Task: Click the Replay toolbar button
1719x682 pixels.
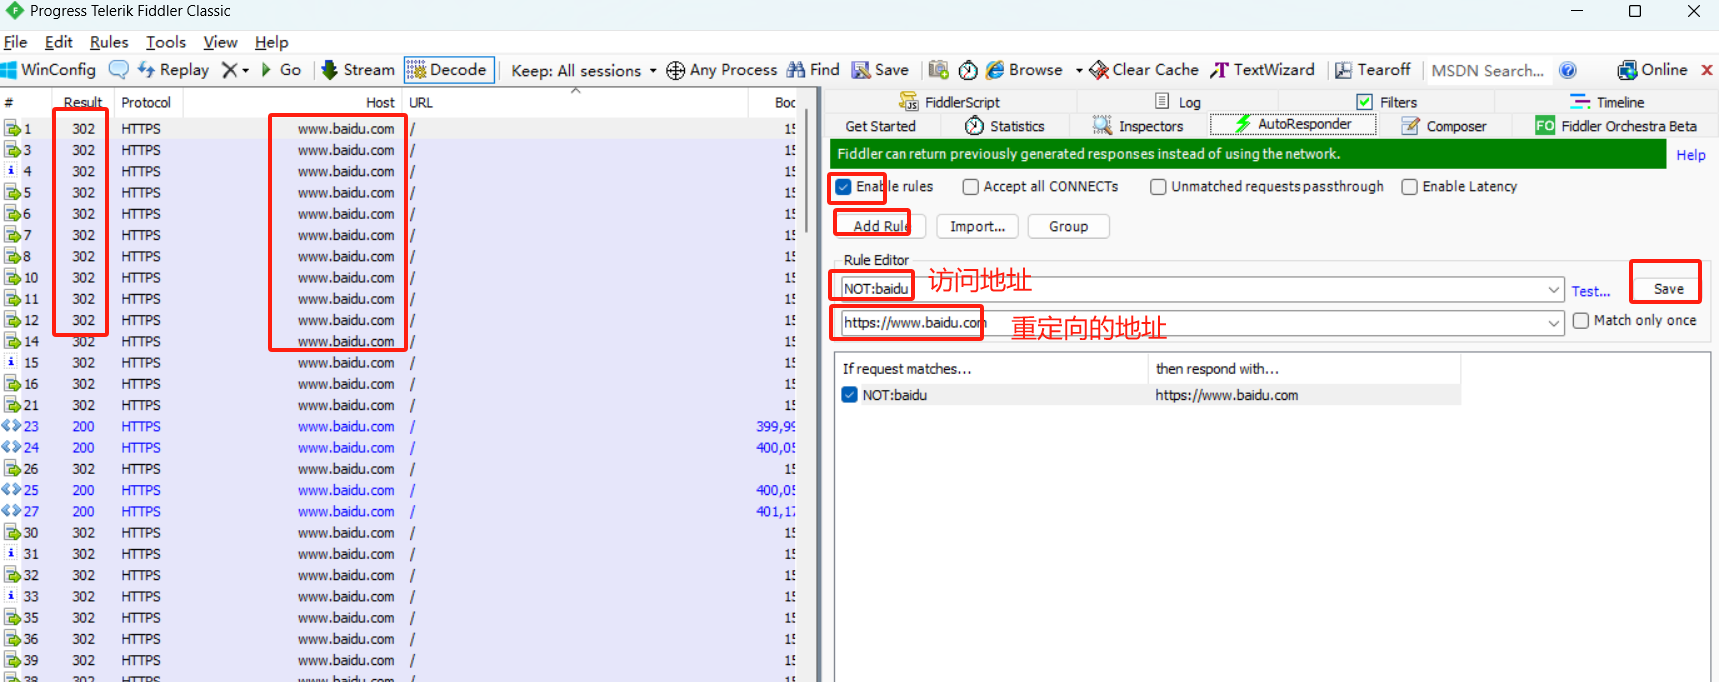Action: (x=173, y=70)
